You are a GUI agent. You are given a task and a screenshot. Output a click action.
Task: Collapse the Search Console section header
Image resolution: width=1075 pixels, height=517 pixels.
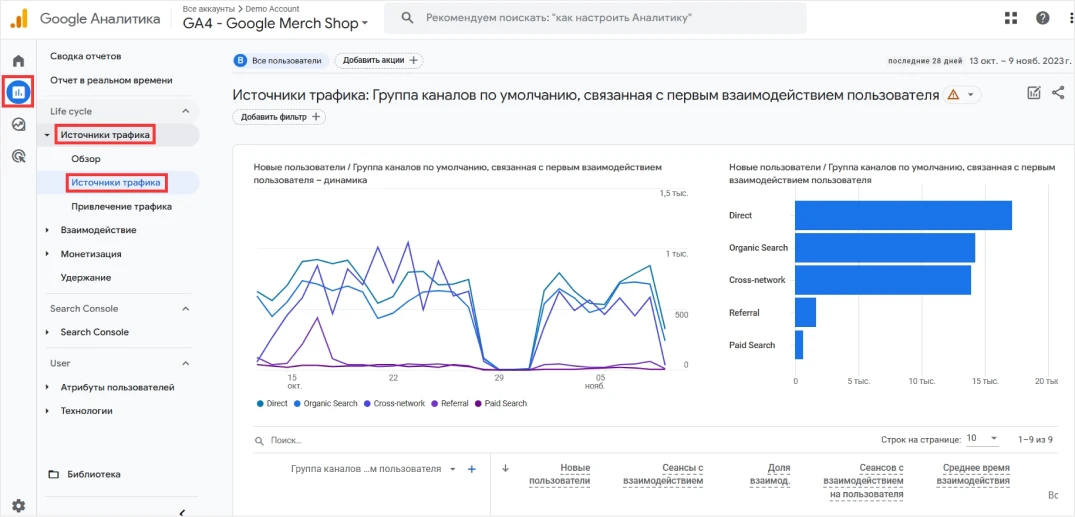185,309
